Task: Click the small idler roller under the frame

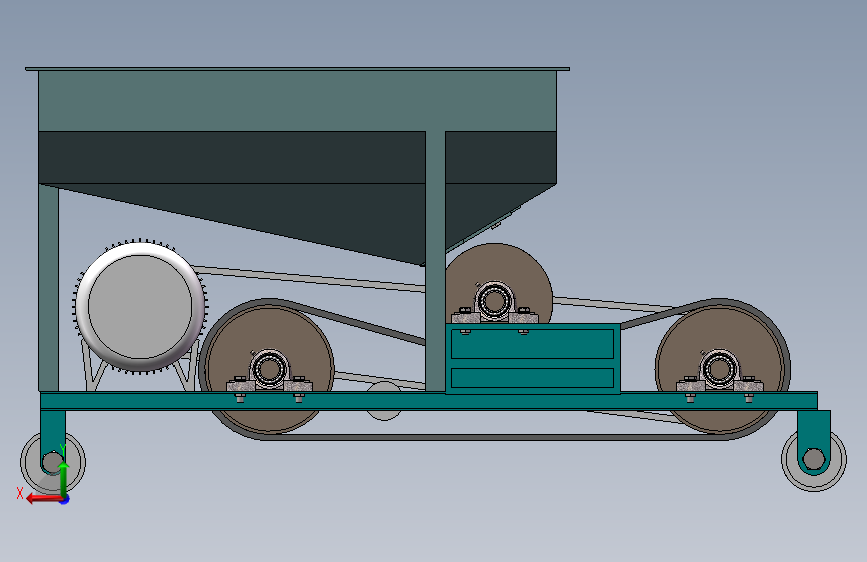Action: tap(384, 400)
